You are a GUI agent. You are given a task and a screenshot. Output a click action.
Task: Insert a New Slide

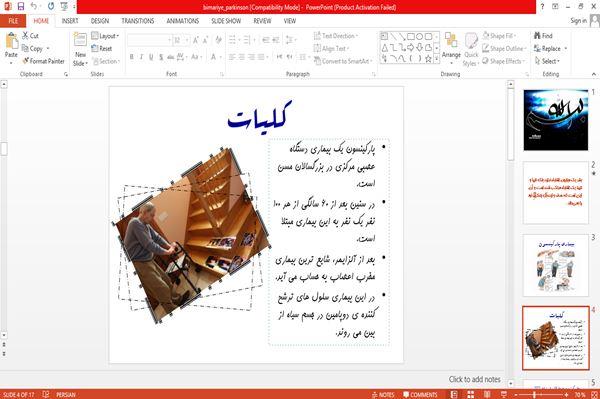click(80, 49)
